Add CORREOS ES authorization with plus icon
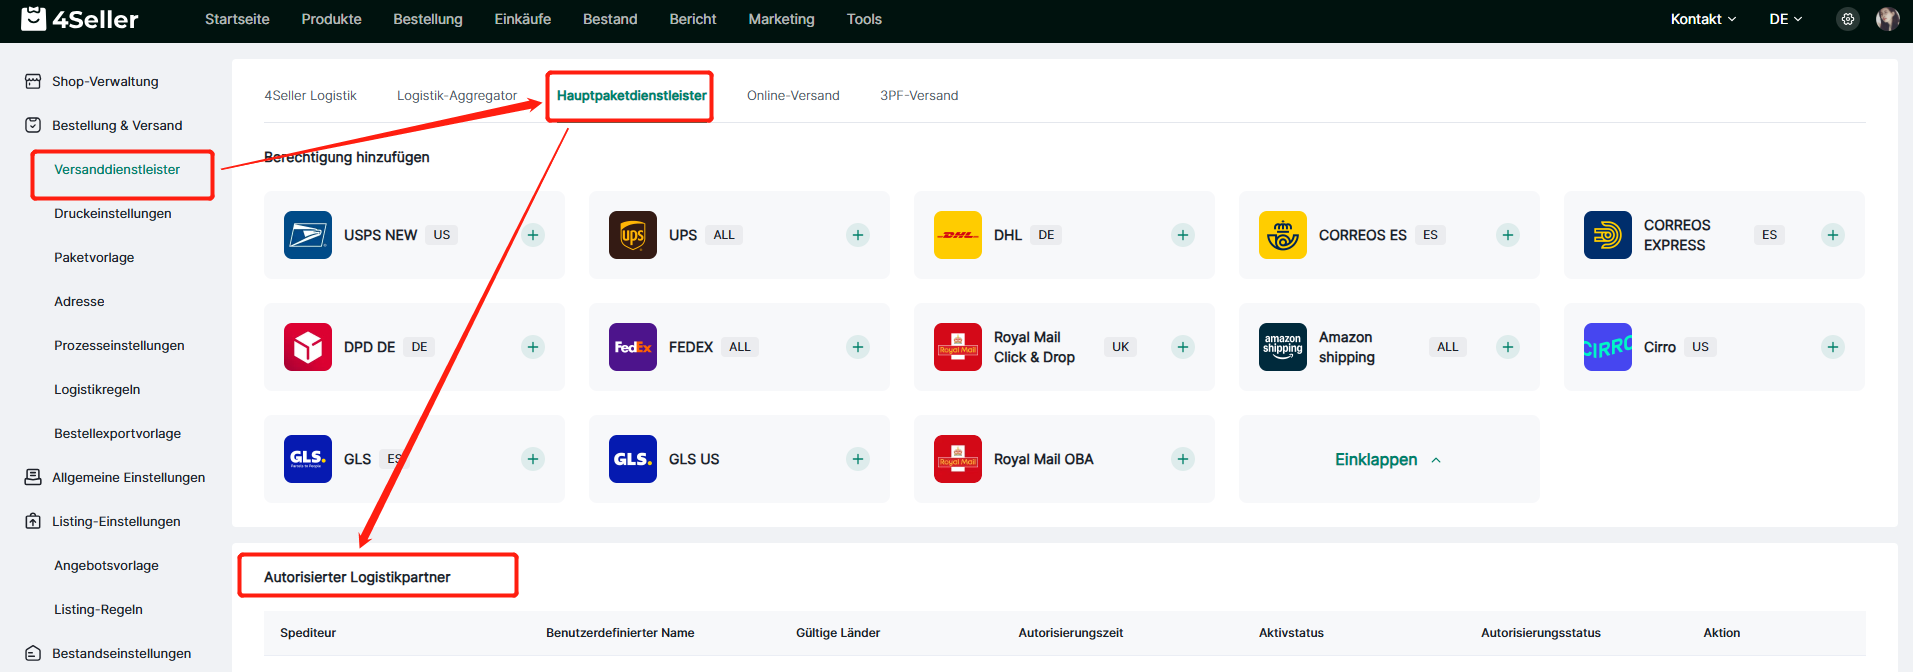The height and width of the screenshot is (672, 1913). (1508, 235)
